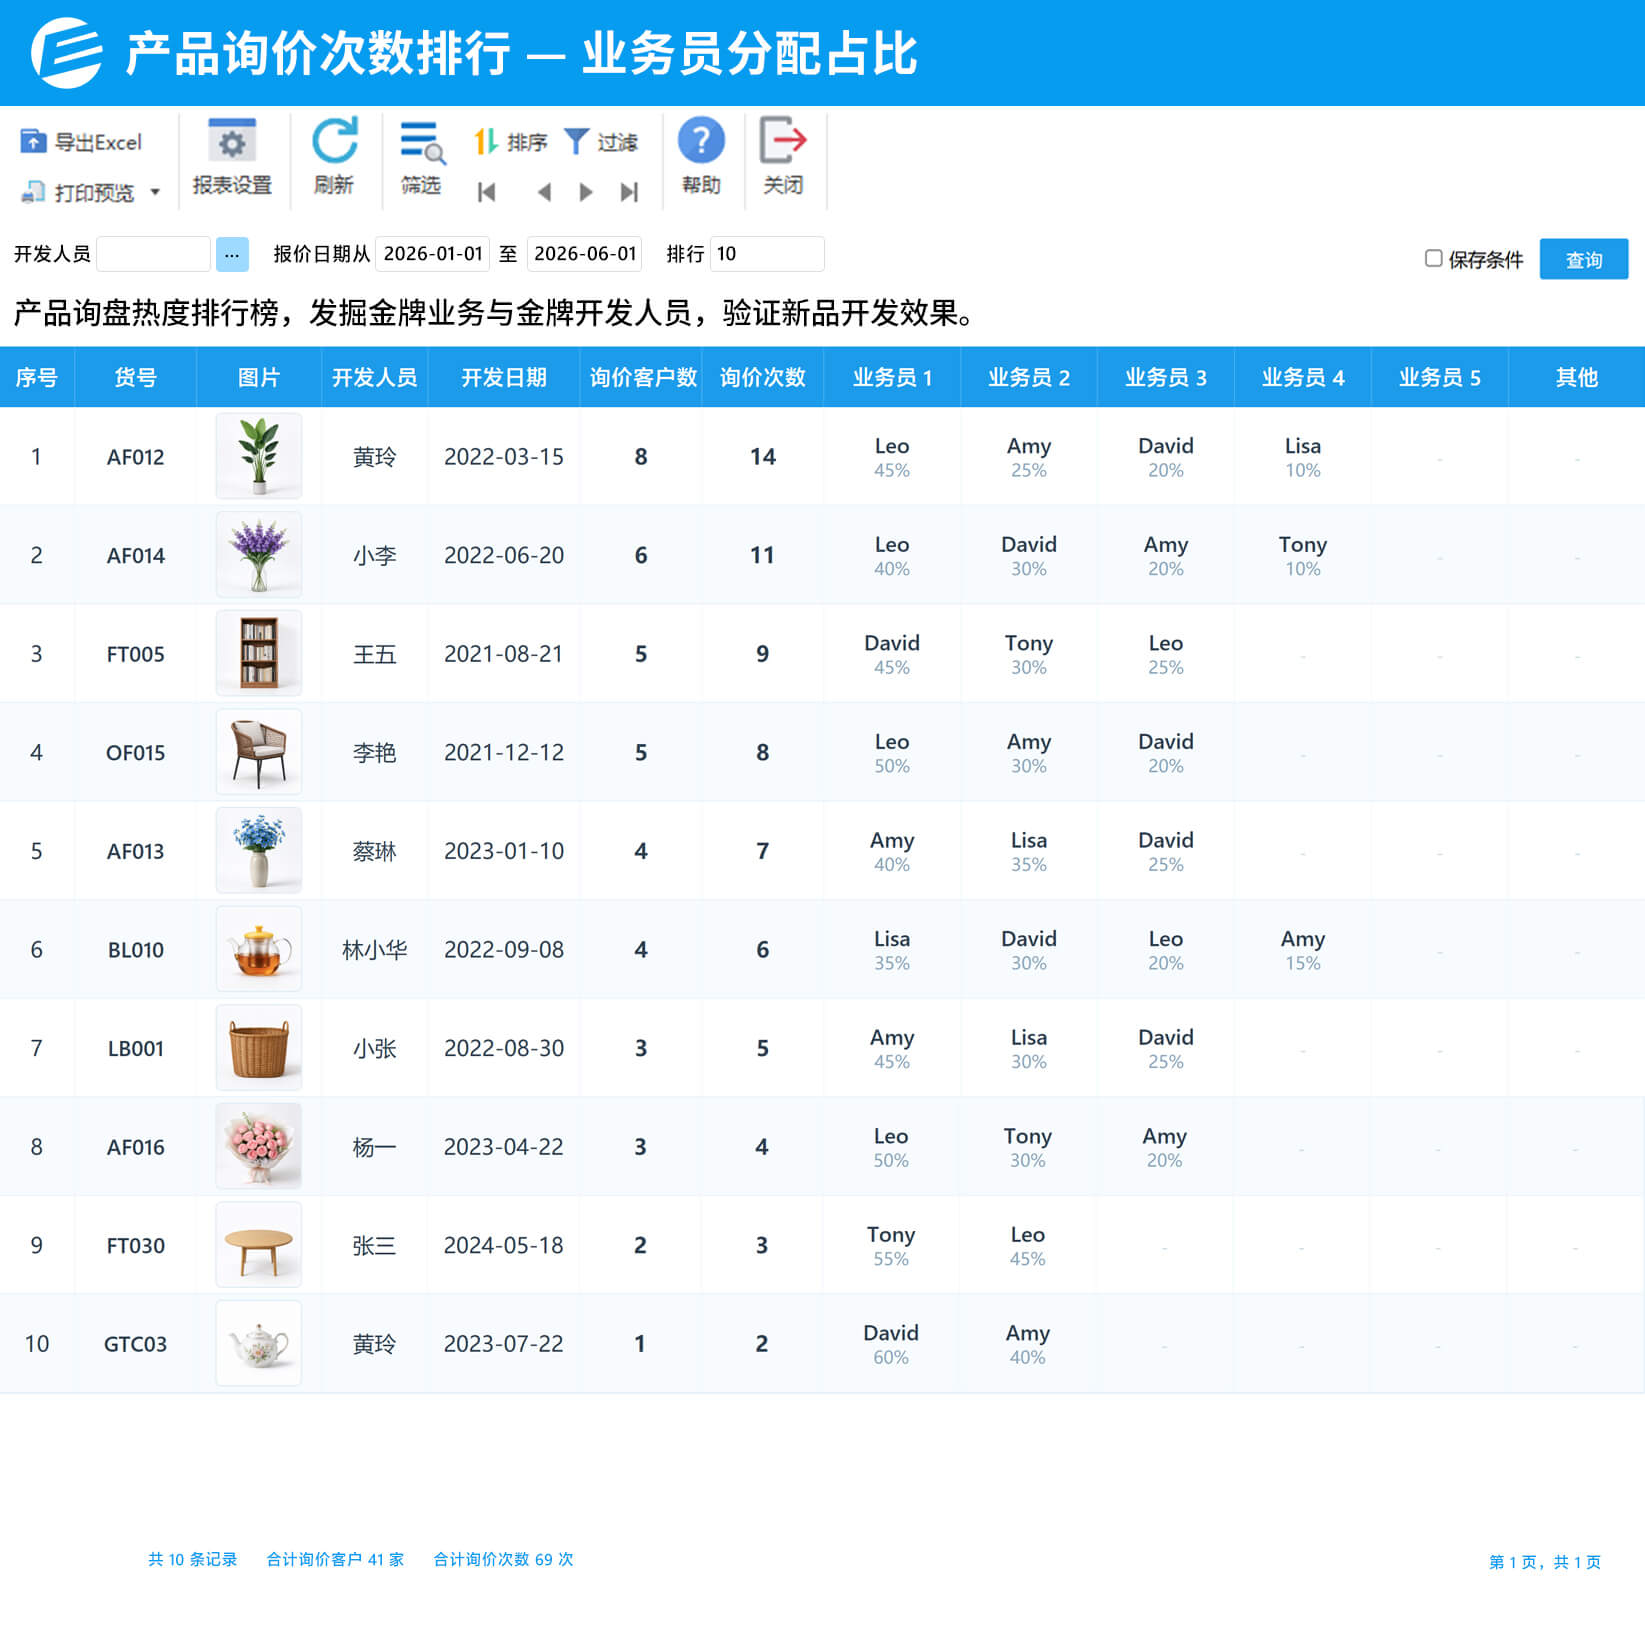
Task: Click the 其他 column header
Action: click(1576, 377)
